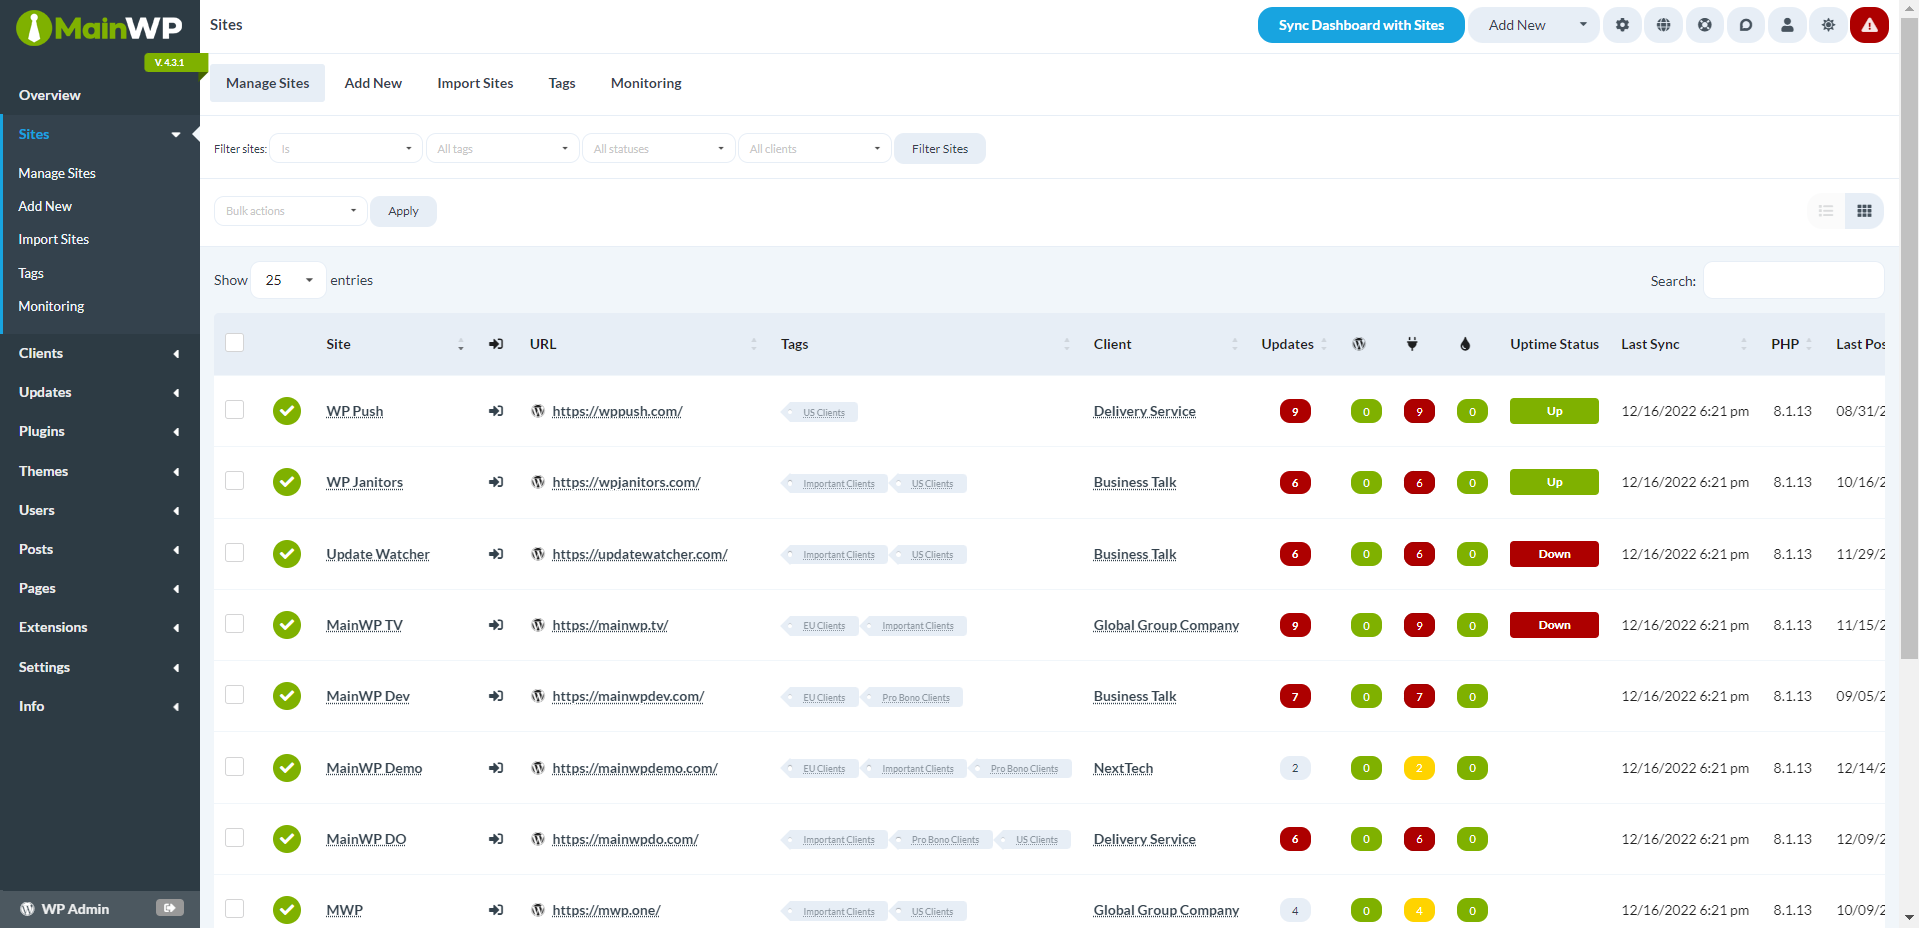Click the life-ring help icon in top bar
1919x928 pixels.
coord(1704,25)
